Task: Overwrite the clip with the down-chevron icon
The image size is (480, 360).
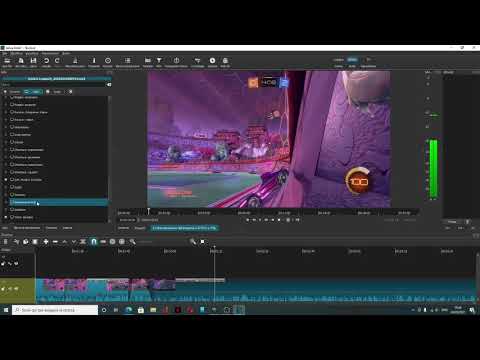Action: (74, 242)
